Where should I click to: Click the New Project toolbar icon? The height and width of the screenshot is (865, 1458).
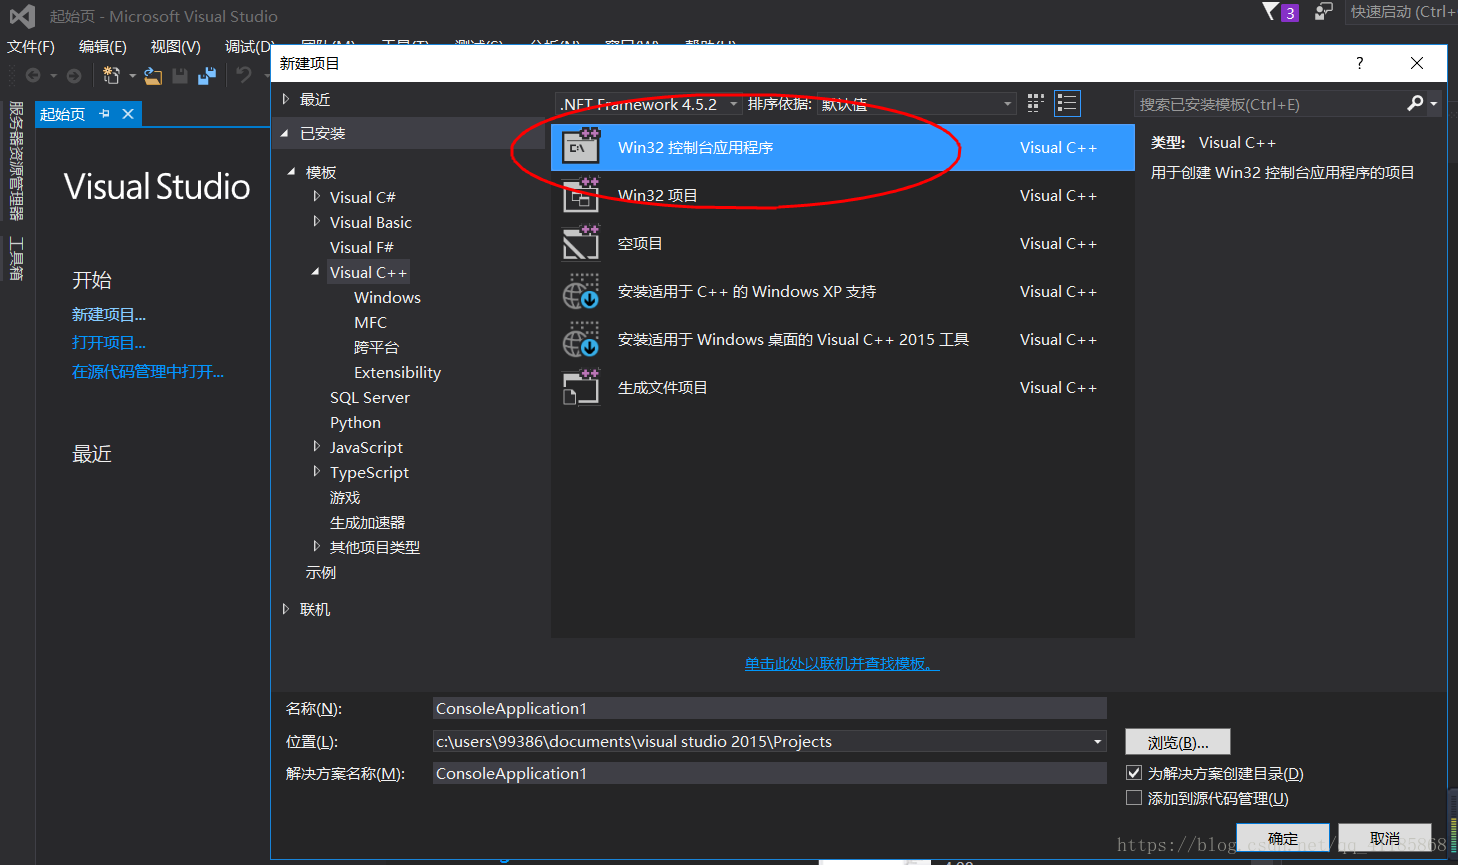click(x=111, y=75)
